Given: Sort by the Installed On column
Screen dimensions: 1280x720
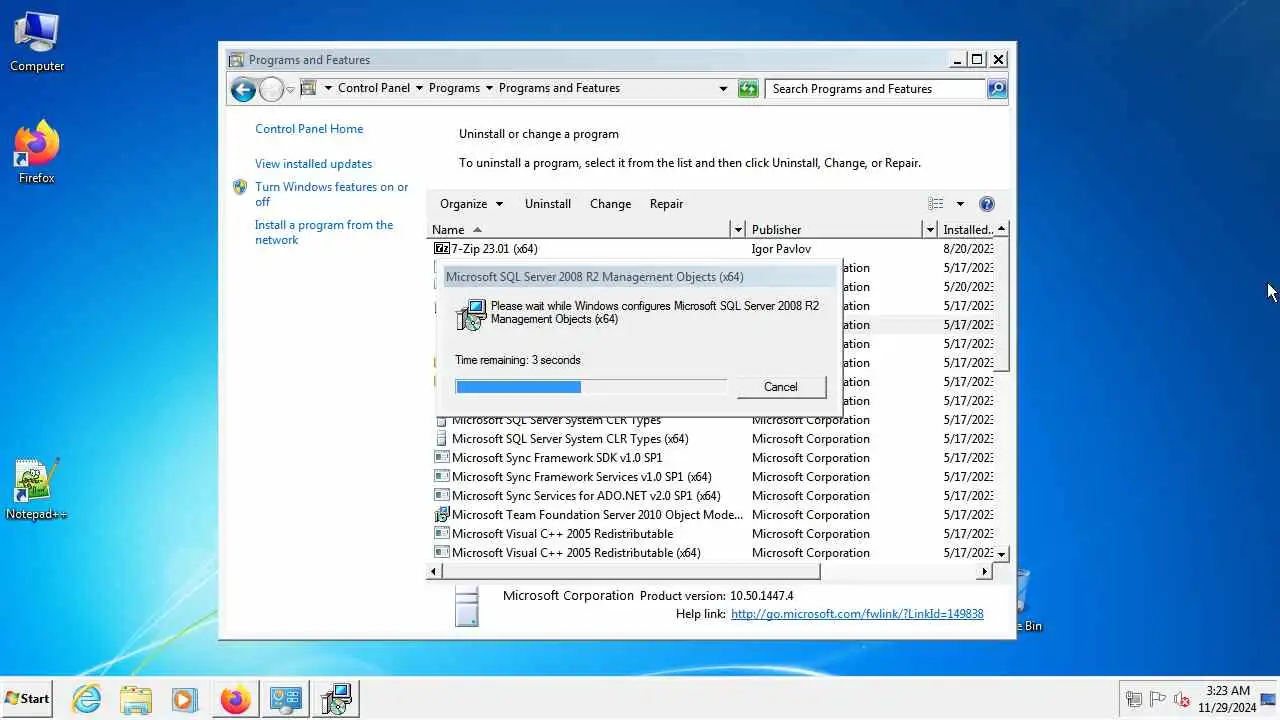Looking at the screenshot, I should (x=967, y=229).
